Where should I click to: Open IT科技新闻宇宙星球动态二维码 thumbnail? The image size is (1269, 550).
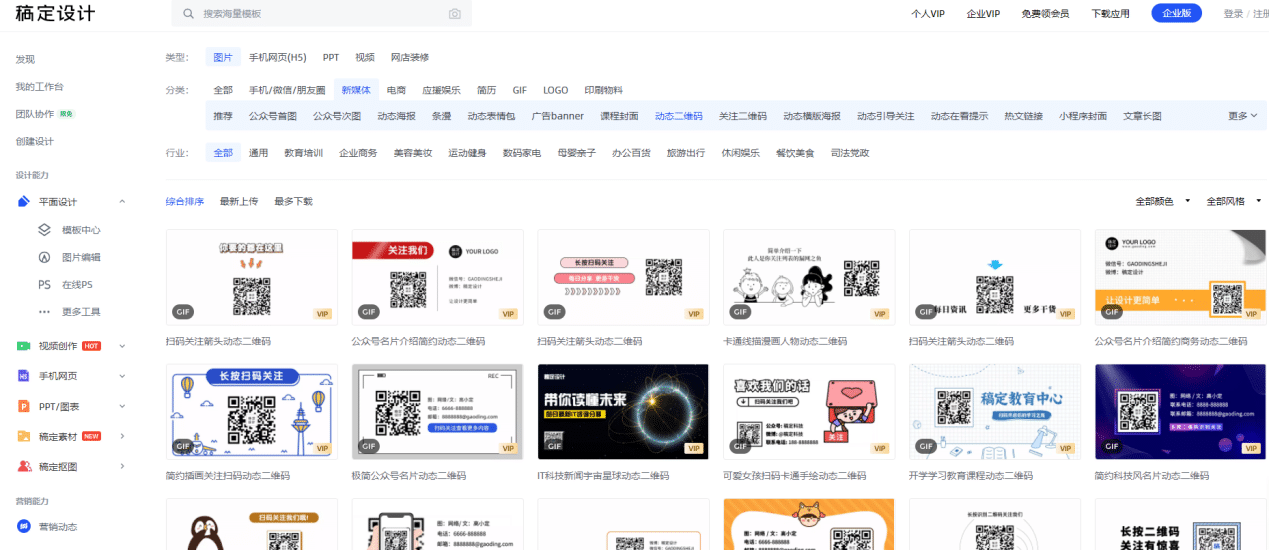tap(623, 411)
